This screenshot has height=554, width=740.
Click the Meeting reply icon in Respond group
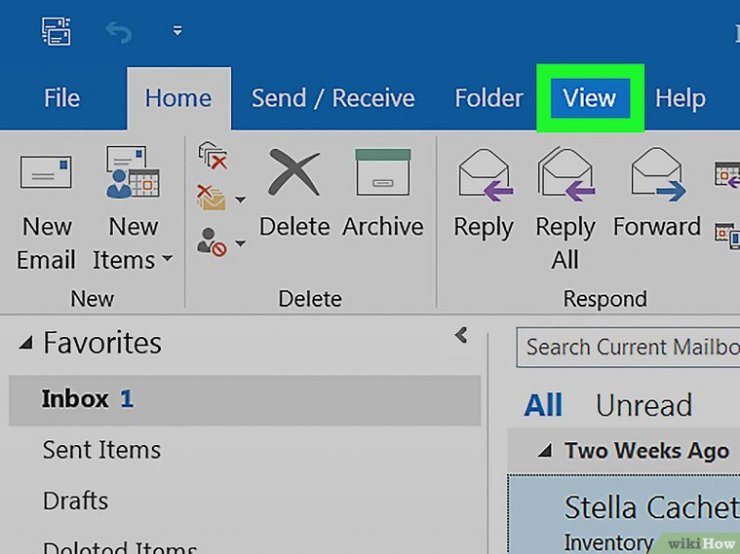click(x=727, y=175)
